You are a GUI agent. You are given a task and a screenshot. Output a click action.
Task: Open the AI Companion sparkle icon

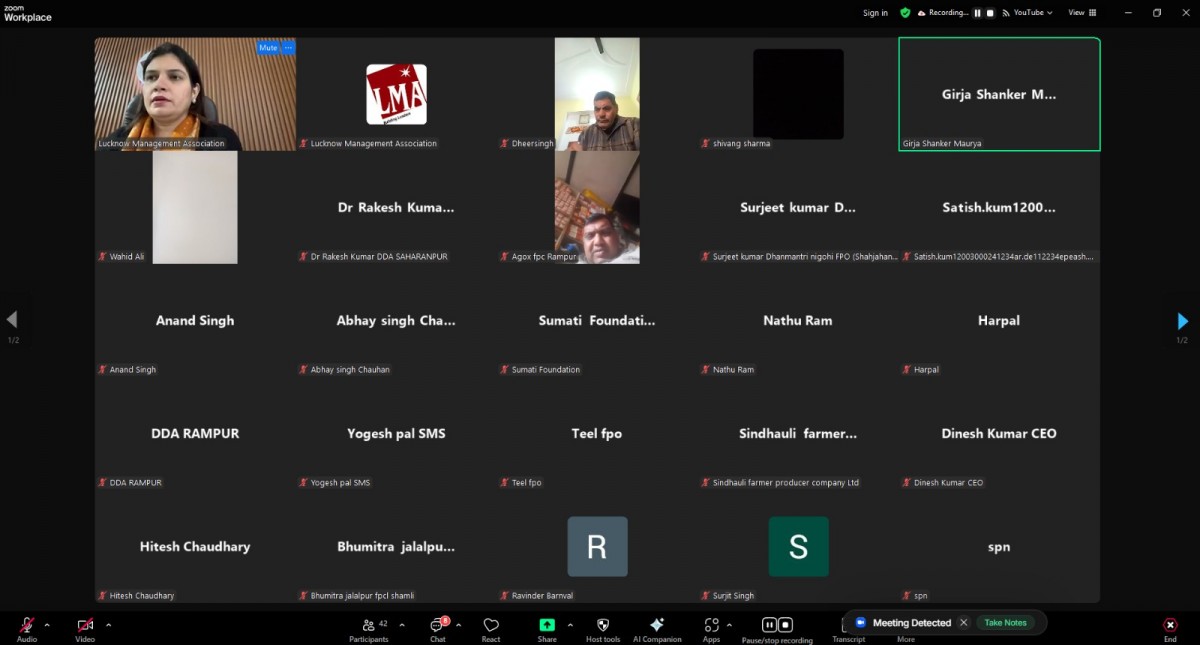click(x=657, y=625)
